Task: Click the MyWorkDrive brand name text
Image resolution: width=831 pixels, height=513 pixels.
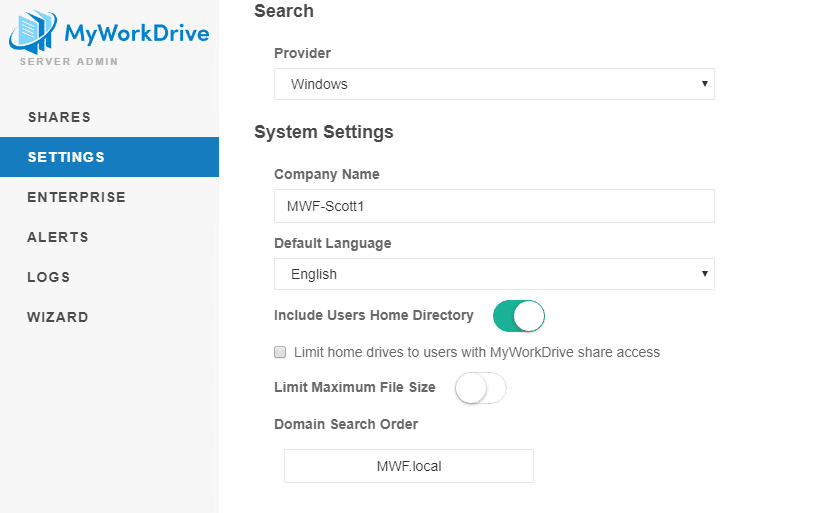Action: click(136, 33)
